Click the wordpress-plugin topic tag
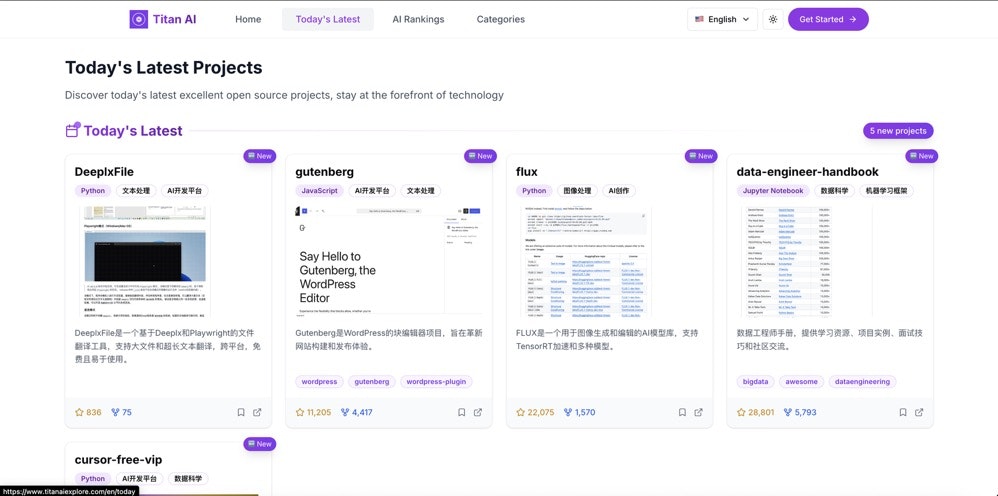998x496 pixels. coord(436,382)
